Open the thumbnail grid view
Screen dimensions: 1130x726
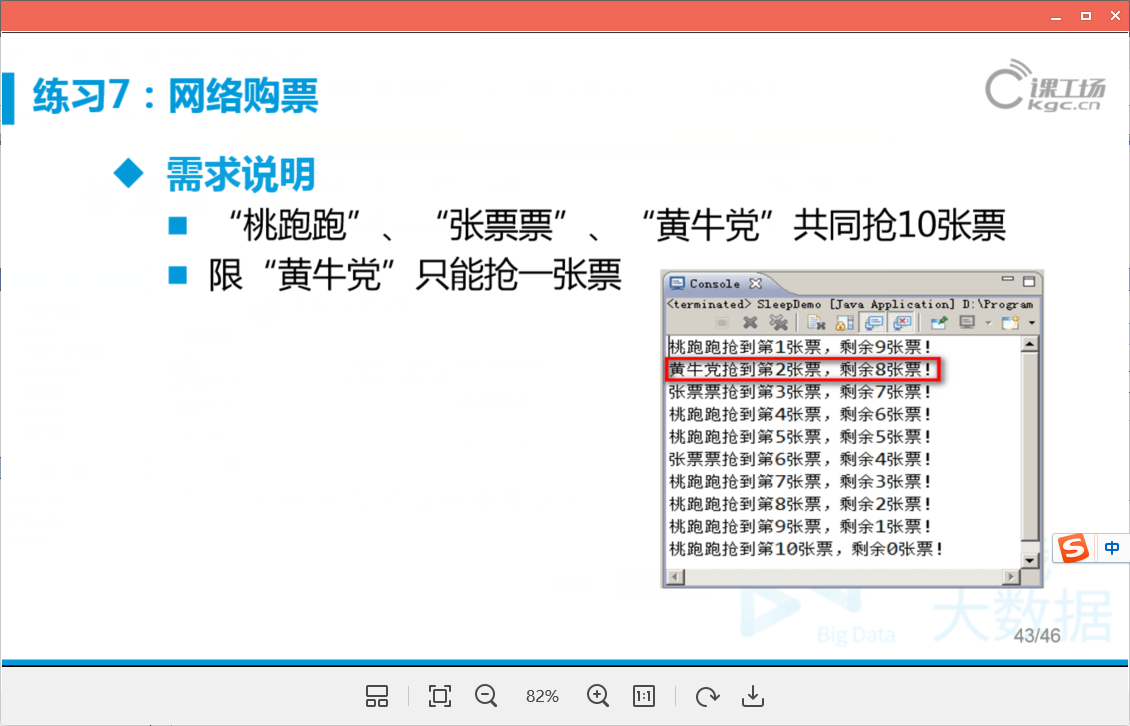pos(377,696)
